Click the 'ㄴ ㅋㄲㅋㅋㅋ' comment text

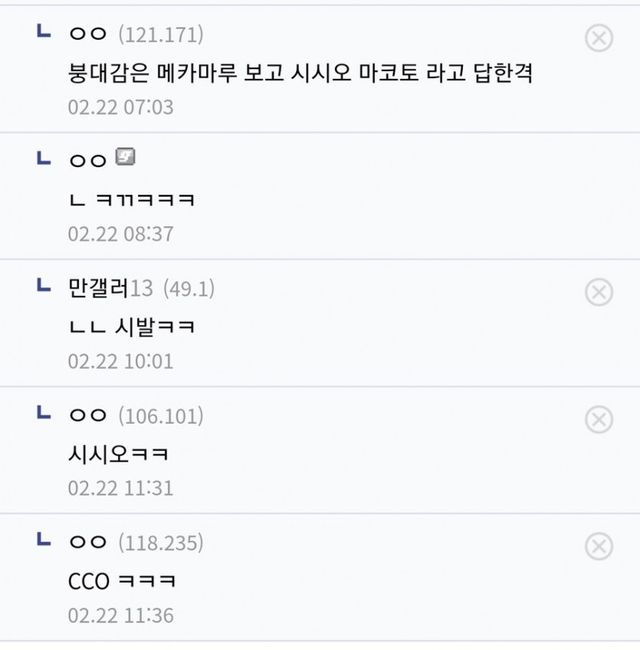click(x=130, y=199)
